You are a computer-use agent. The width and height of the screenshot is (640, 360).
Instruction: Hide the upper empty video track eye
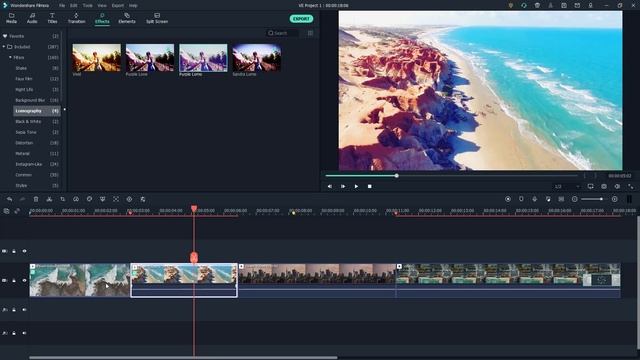(x=24, y=251)
